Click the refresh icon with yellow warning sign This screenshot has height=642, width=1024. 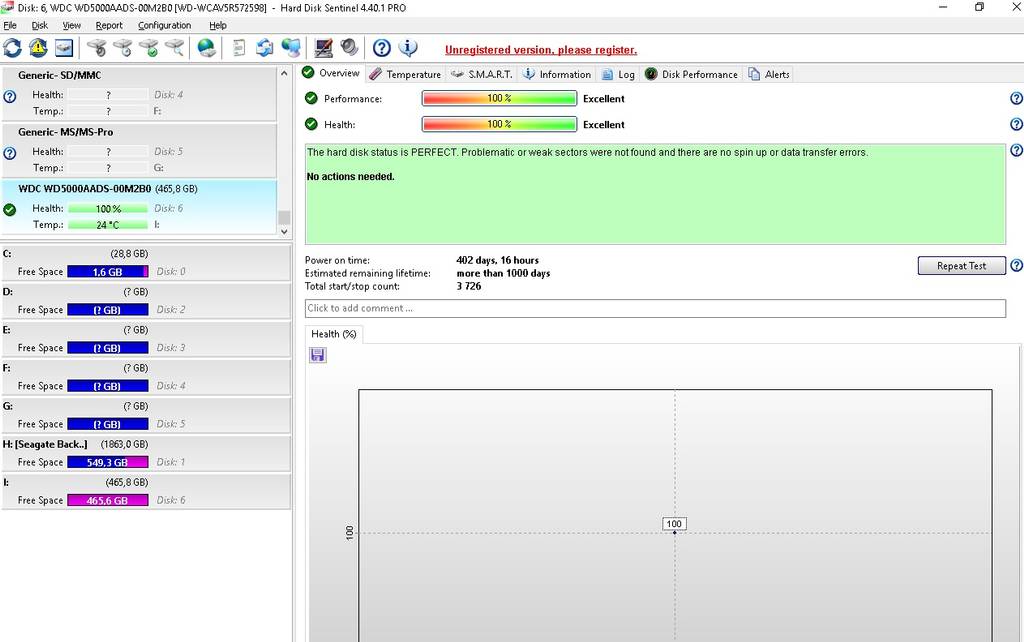38,47
